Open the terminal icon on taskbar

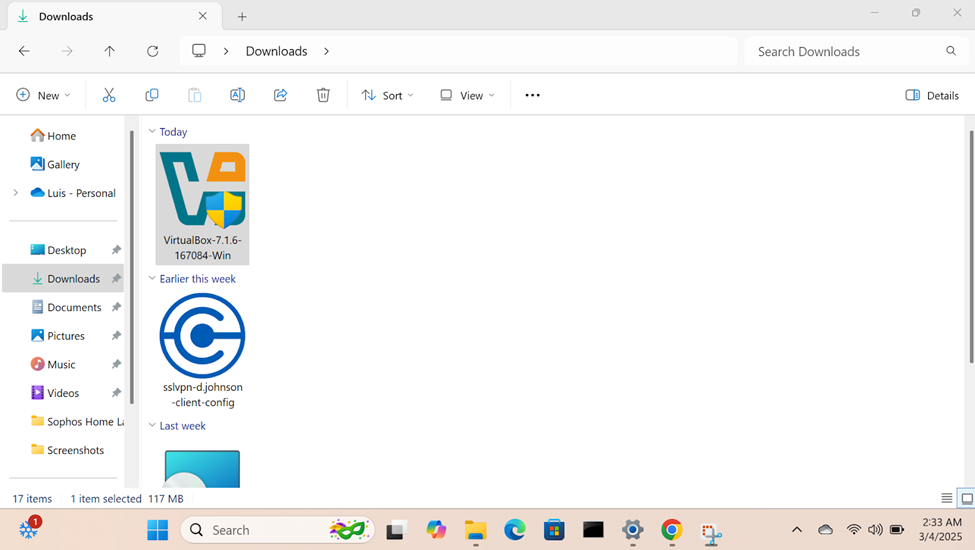coord(593,530)
